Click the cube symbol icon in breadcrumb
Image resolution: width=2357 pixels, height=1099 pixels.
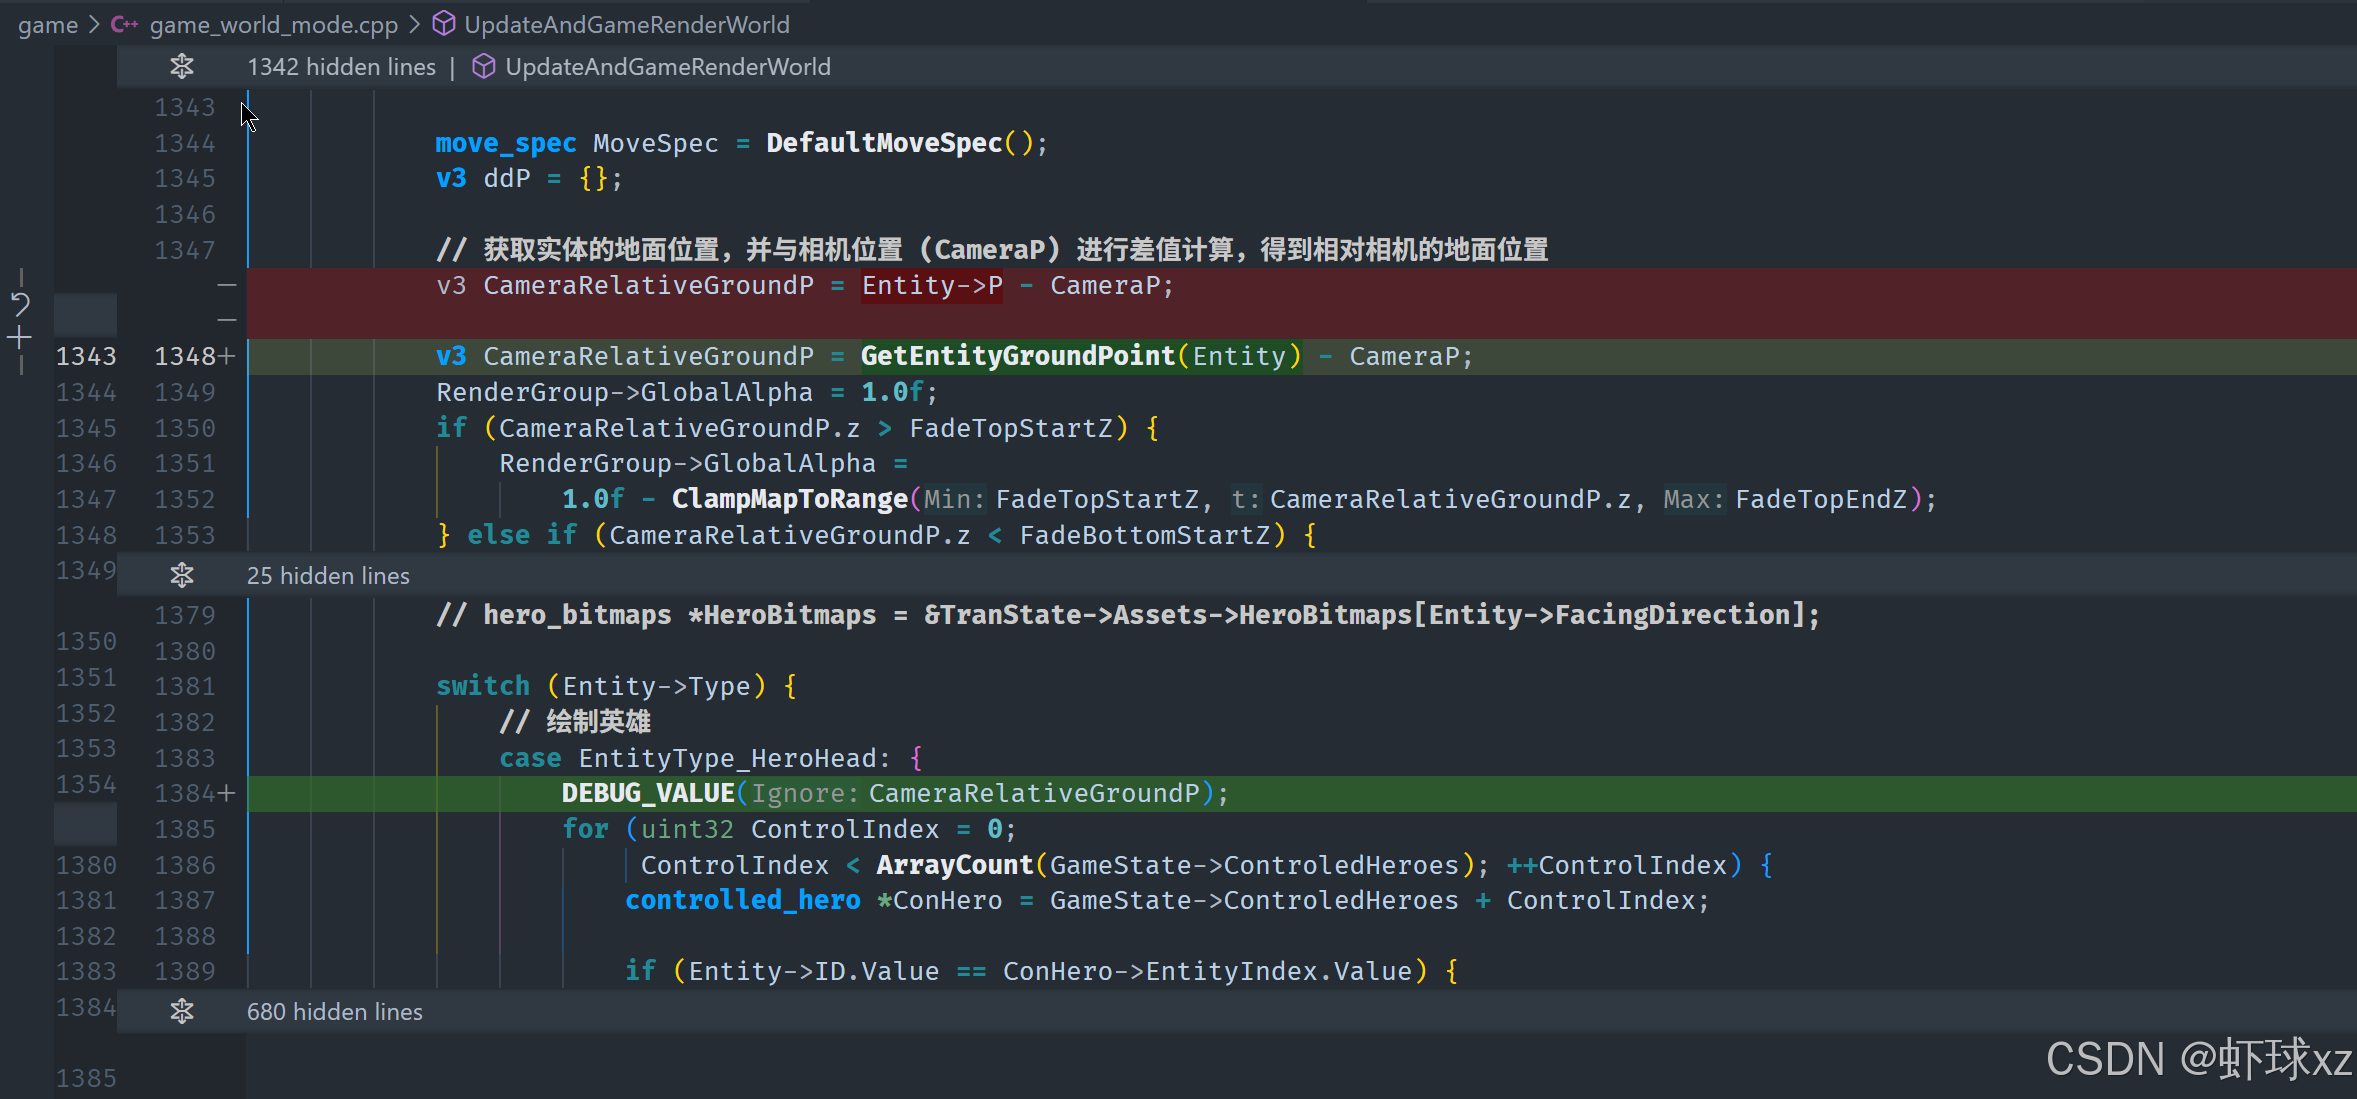pos(443,24)
